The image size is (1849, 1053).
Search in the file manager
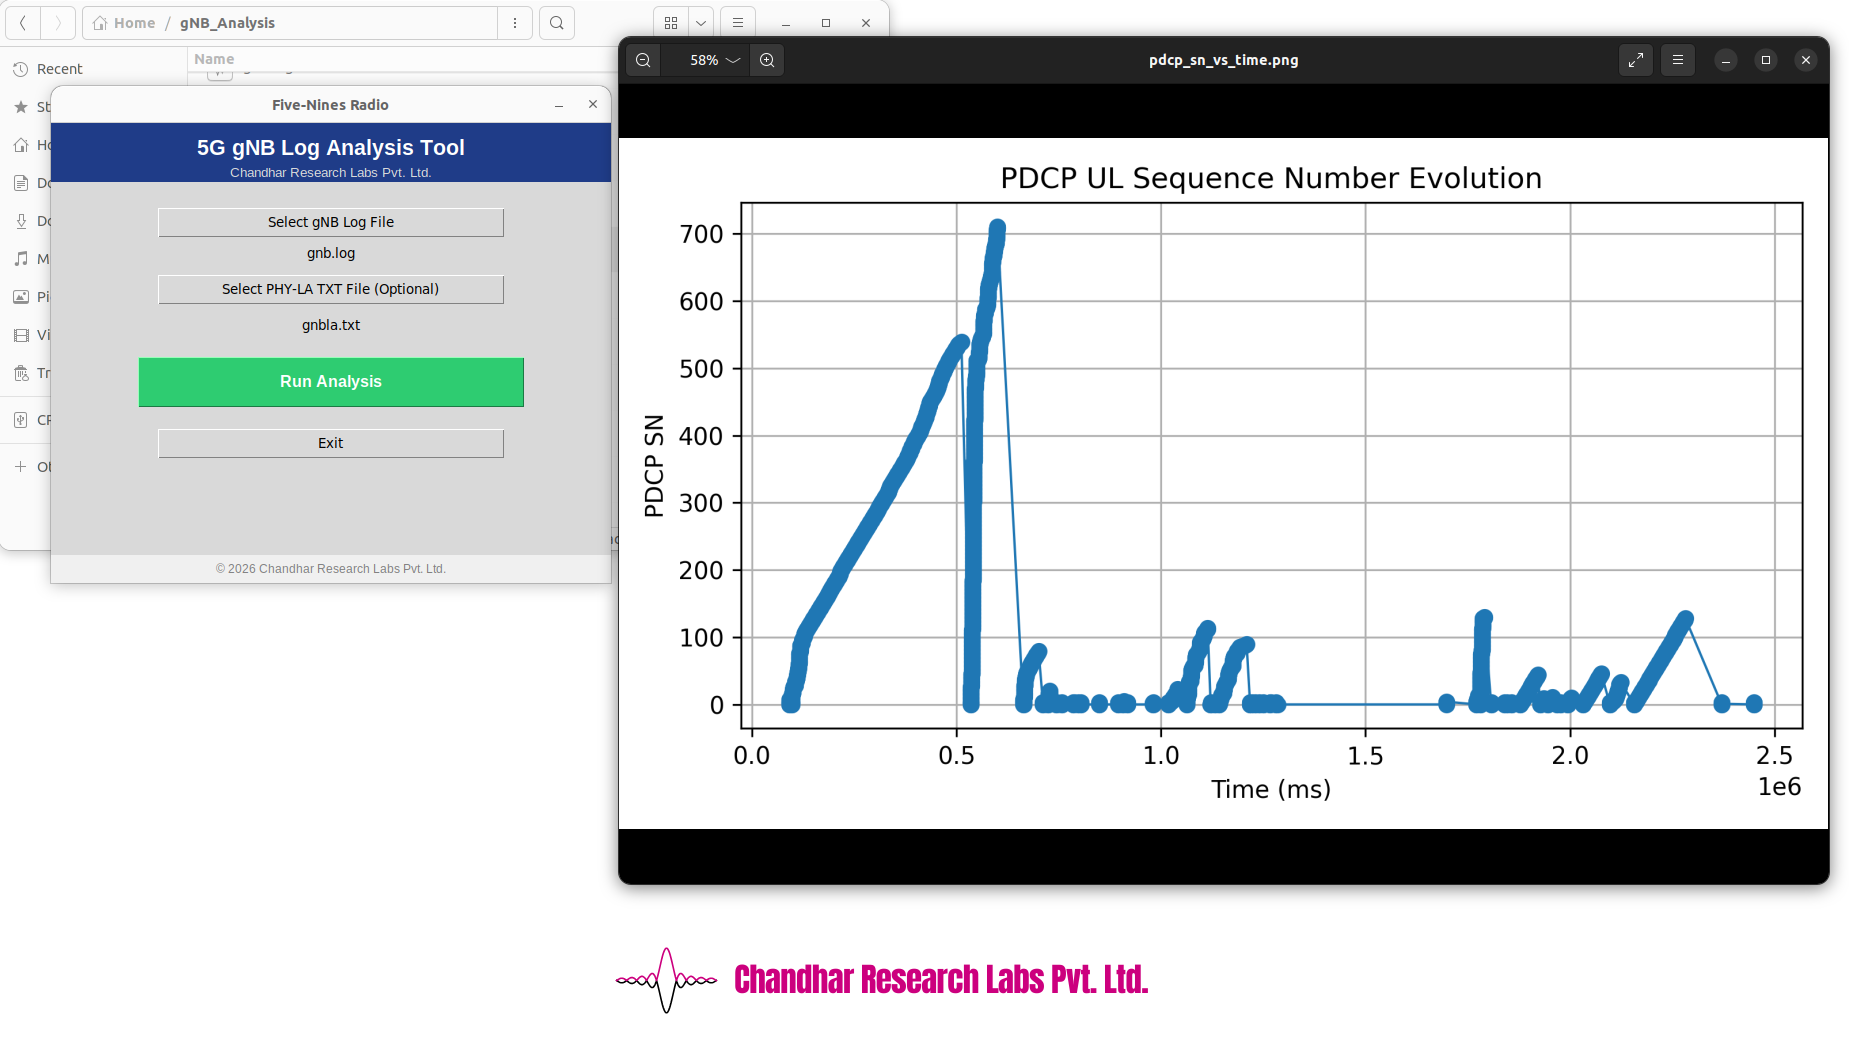click(557, 23)
